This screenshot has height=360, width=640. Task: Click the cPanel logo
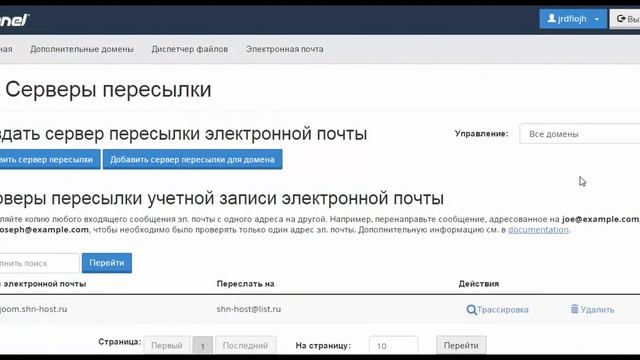[15, 20]
